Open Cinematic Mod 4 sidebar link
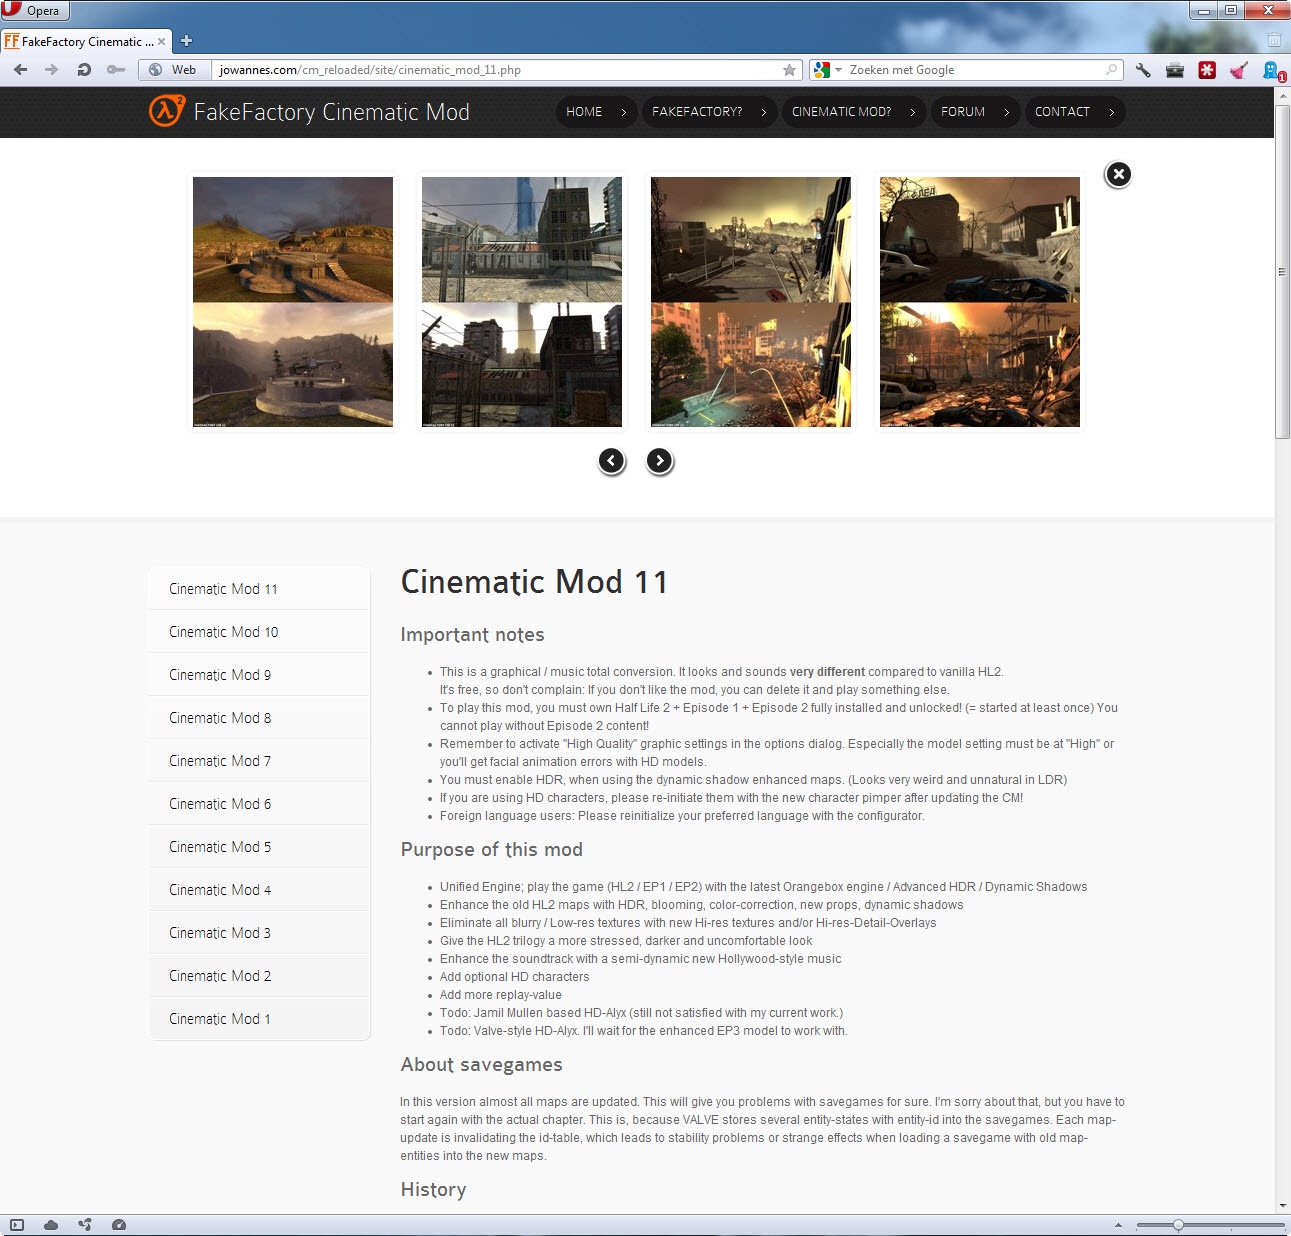Screen dimensions: 1291x1236 (x=259, y=890)
